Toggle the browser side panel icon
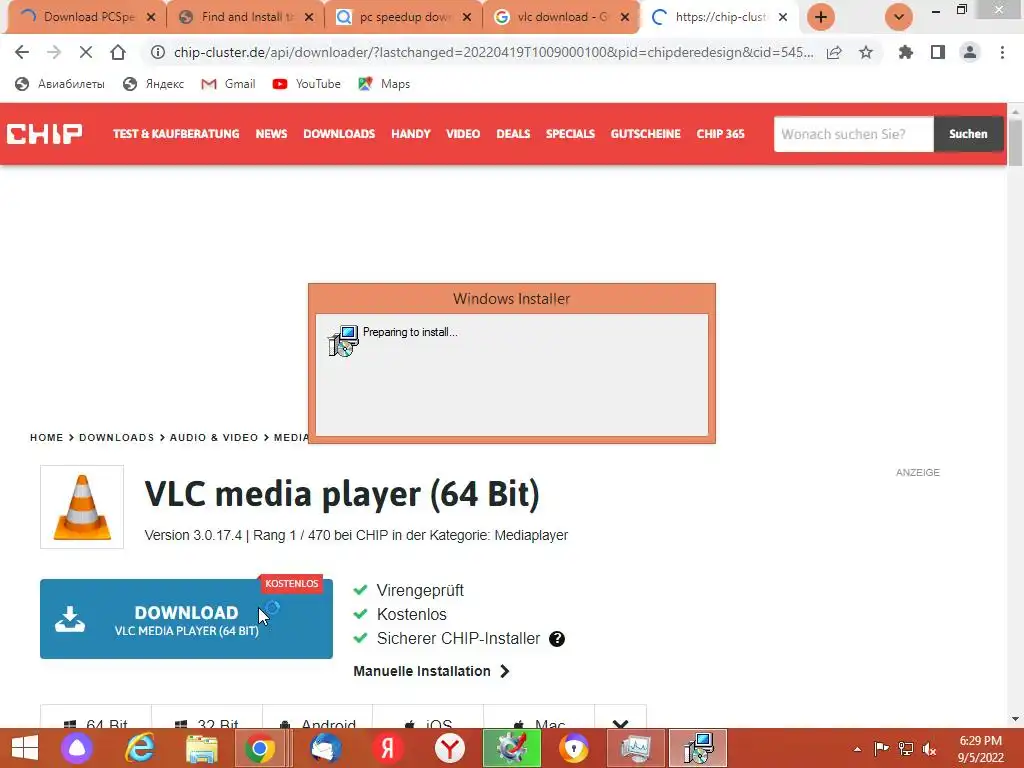Screen dimensions: 1024x768 coord(938,52)
